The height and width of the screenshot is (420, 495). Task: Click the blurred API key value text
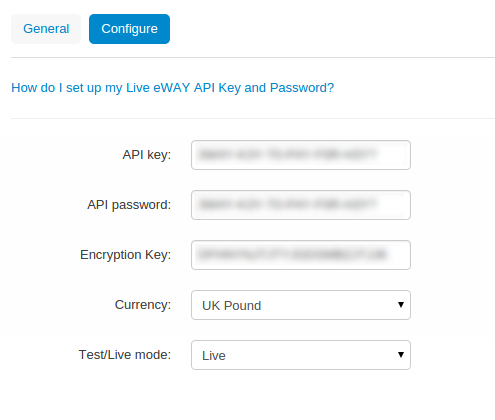[288, 155]
